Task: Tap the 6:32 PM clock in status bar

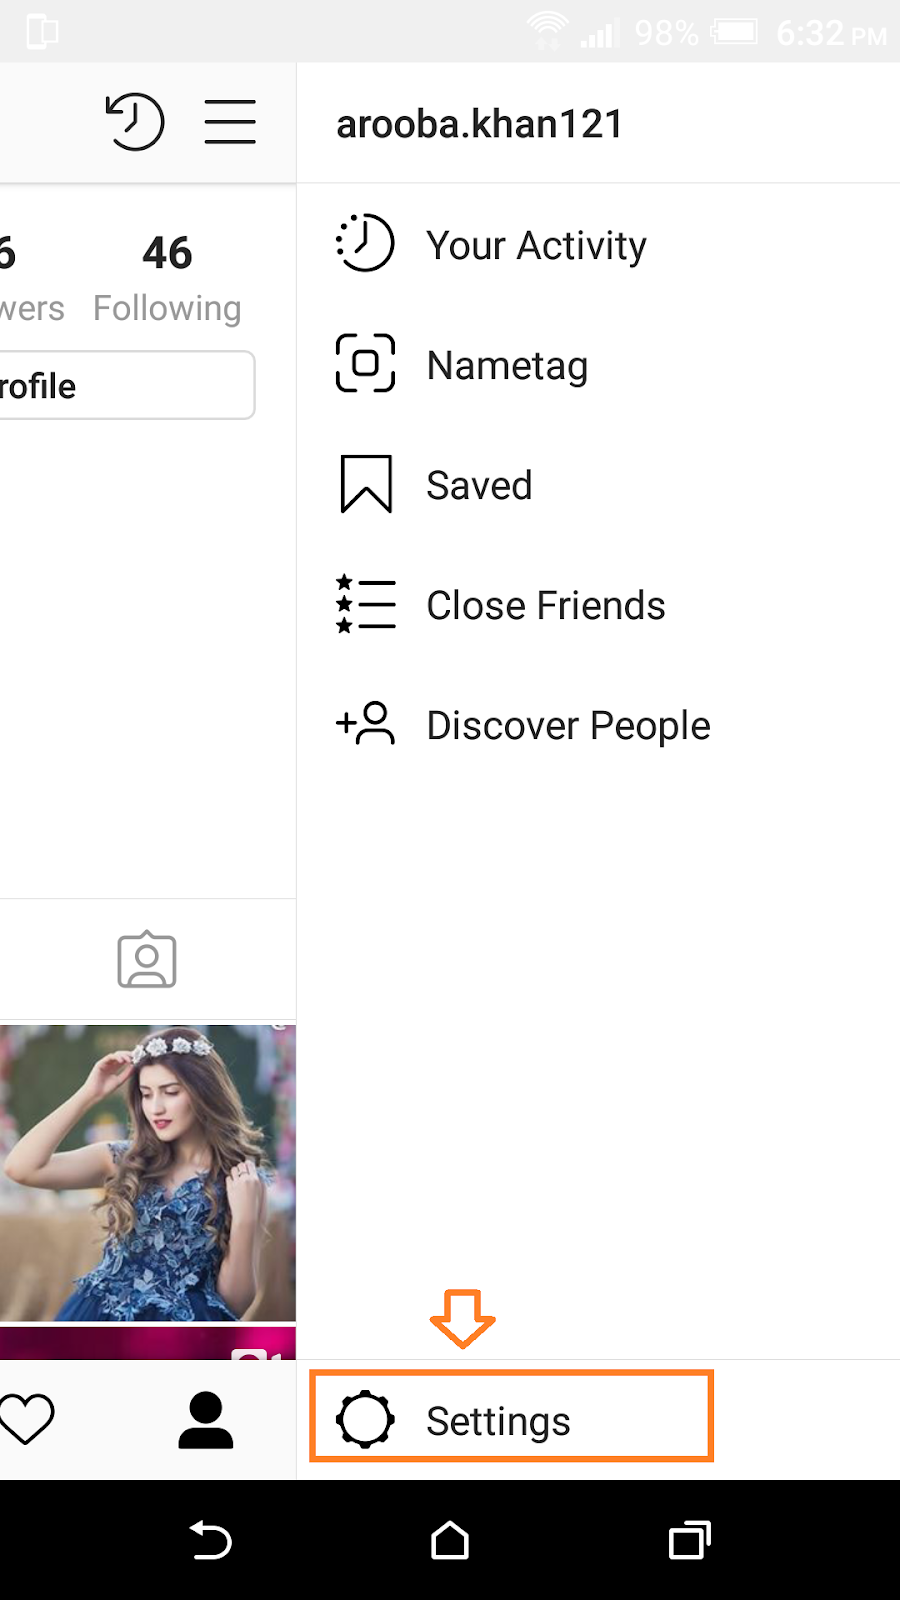Action: (831, 33)
